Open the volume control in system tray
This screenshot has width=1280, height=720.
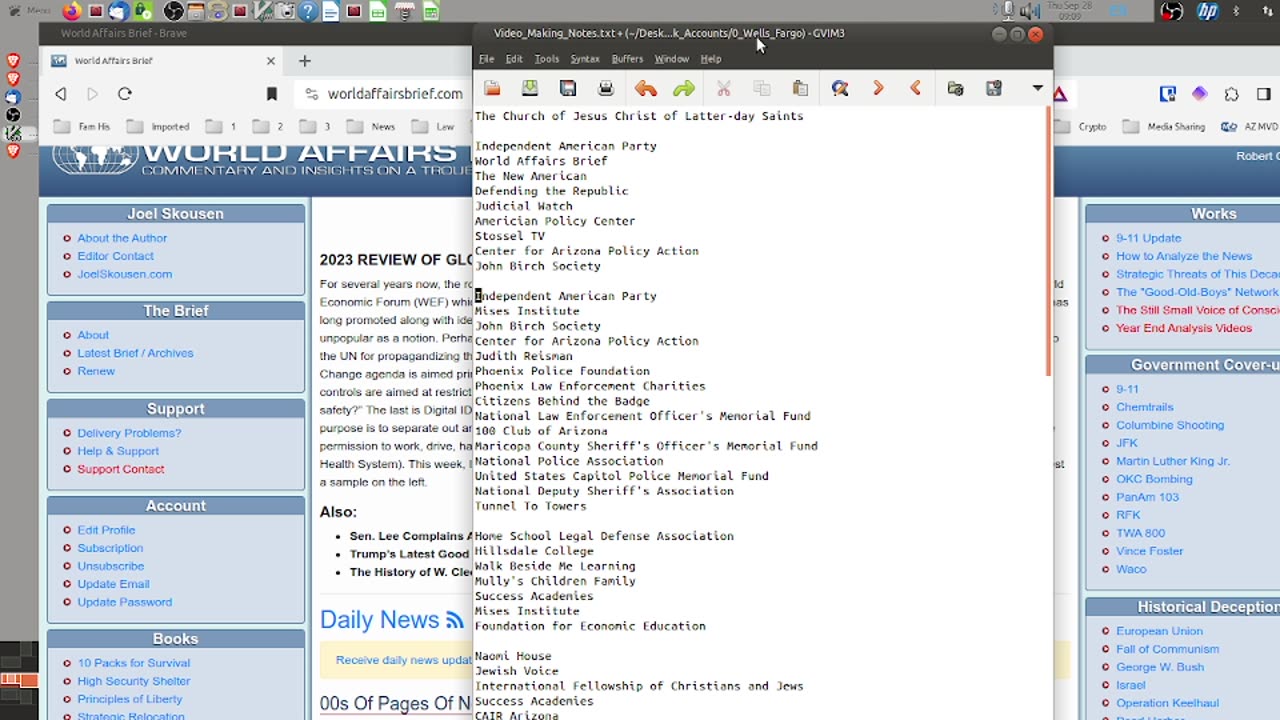1029,12
